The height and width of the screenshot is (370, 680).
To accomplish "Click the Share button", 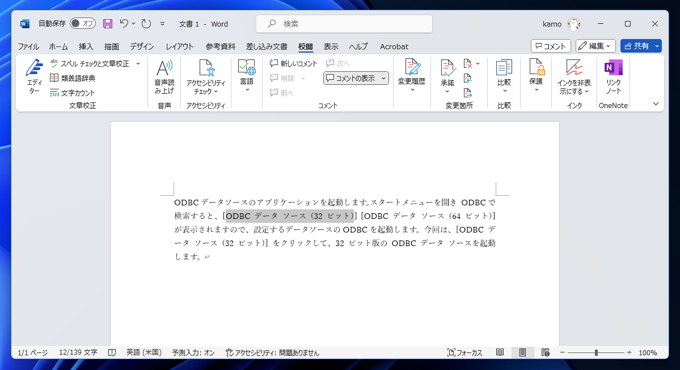I will point(636,46).
